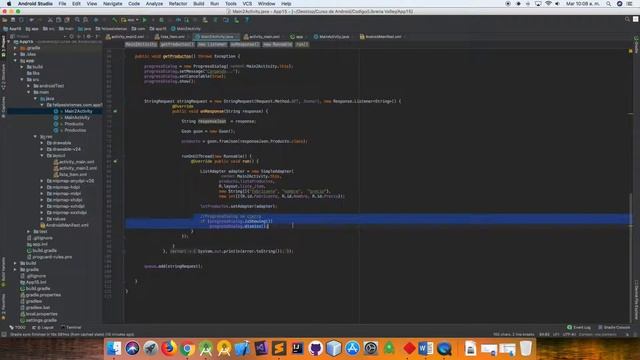The height and width of the screenshot is (360, 640).
Task: Open Finder from the Dock
Action: click(114, 349)
